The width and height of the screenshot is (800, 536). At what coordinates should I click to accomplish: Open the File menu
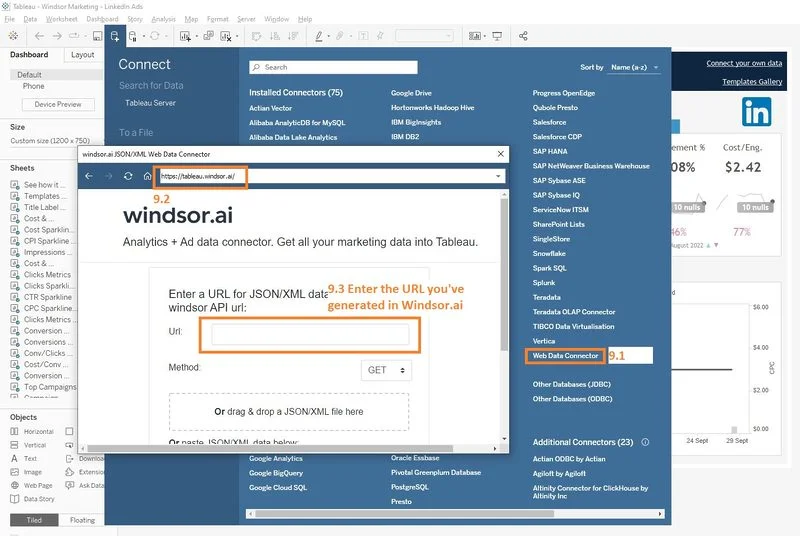pos(10,19)
